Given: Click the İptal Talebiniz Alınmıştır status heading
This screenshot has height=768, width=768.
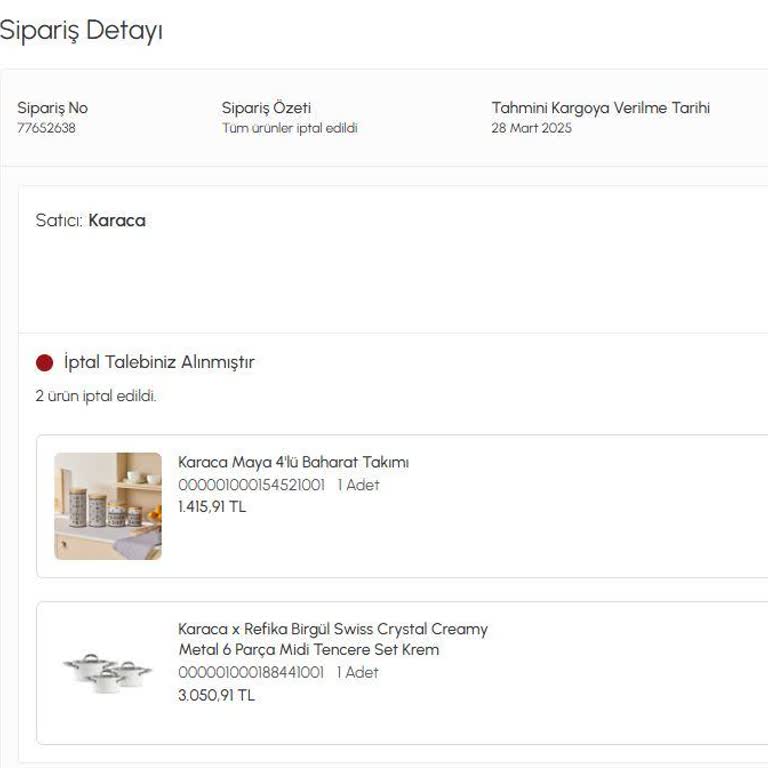Looking at the screenshot, I should point(159,362).
